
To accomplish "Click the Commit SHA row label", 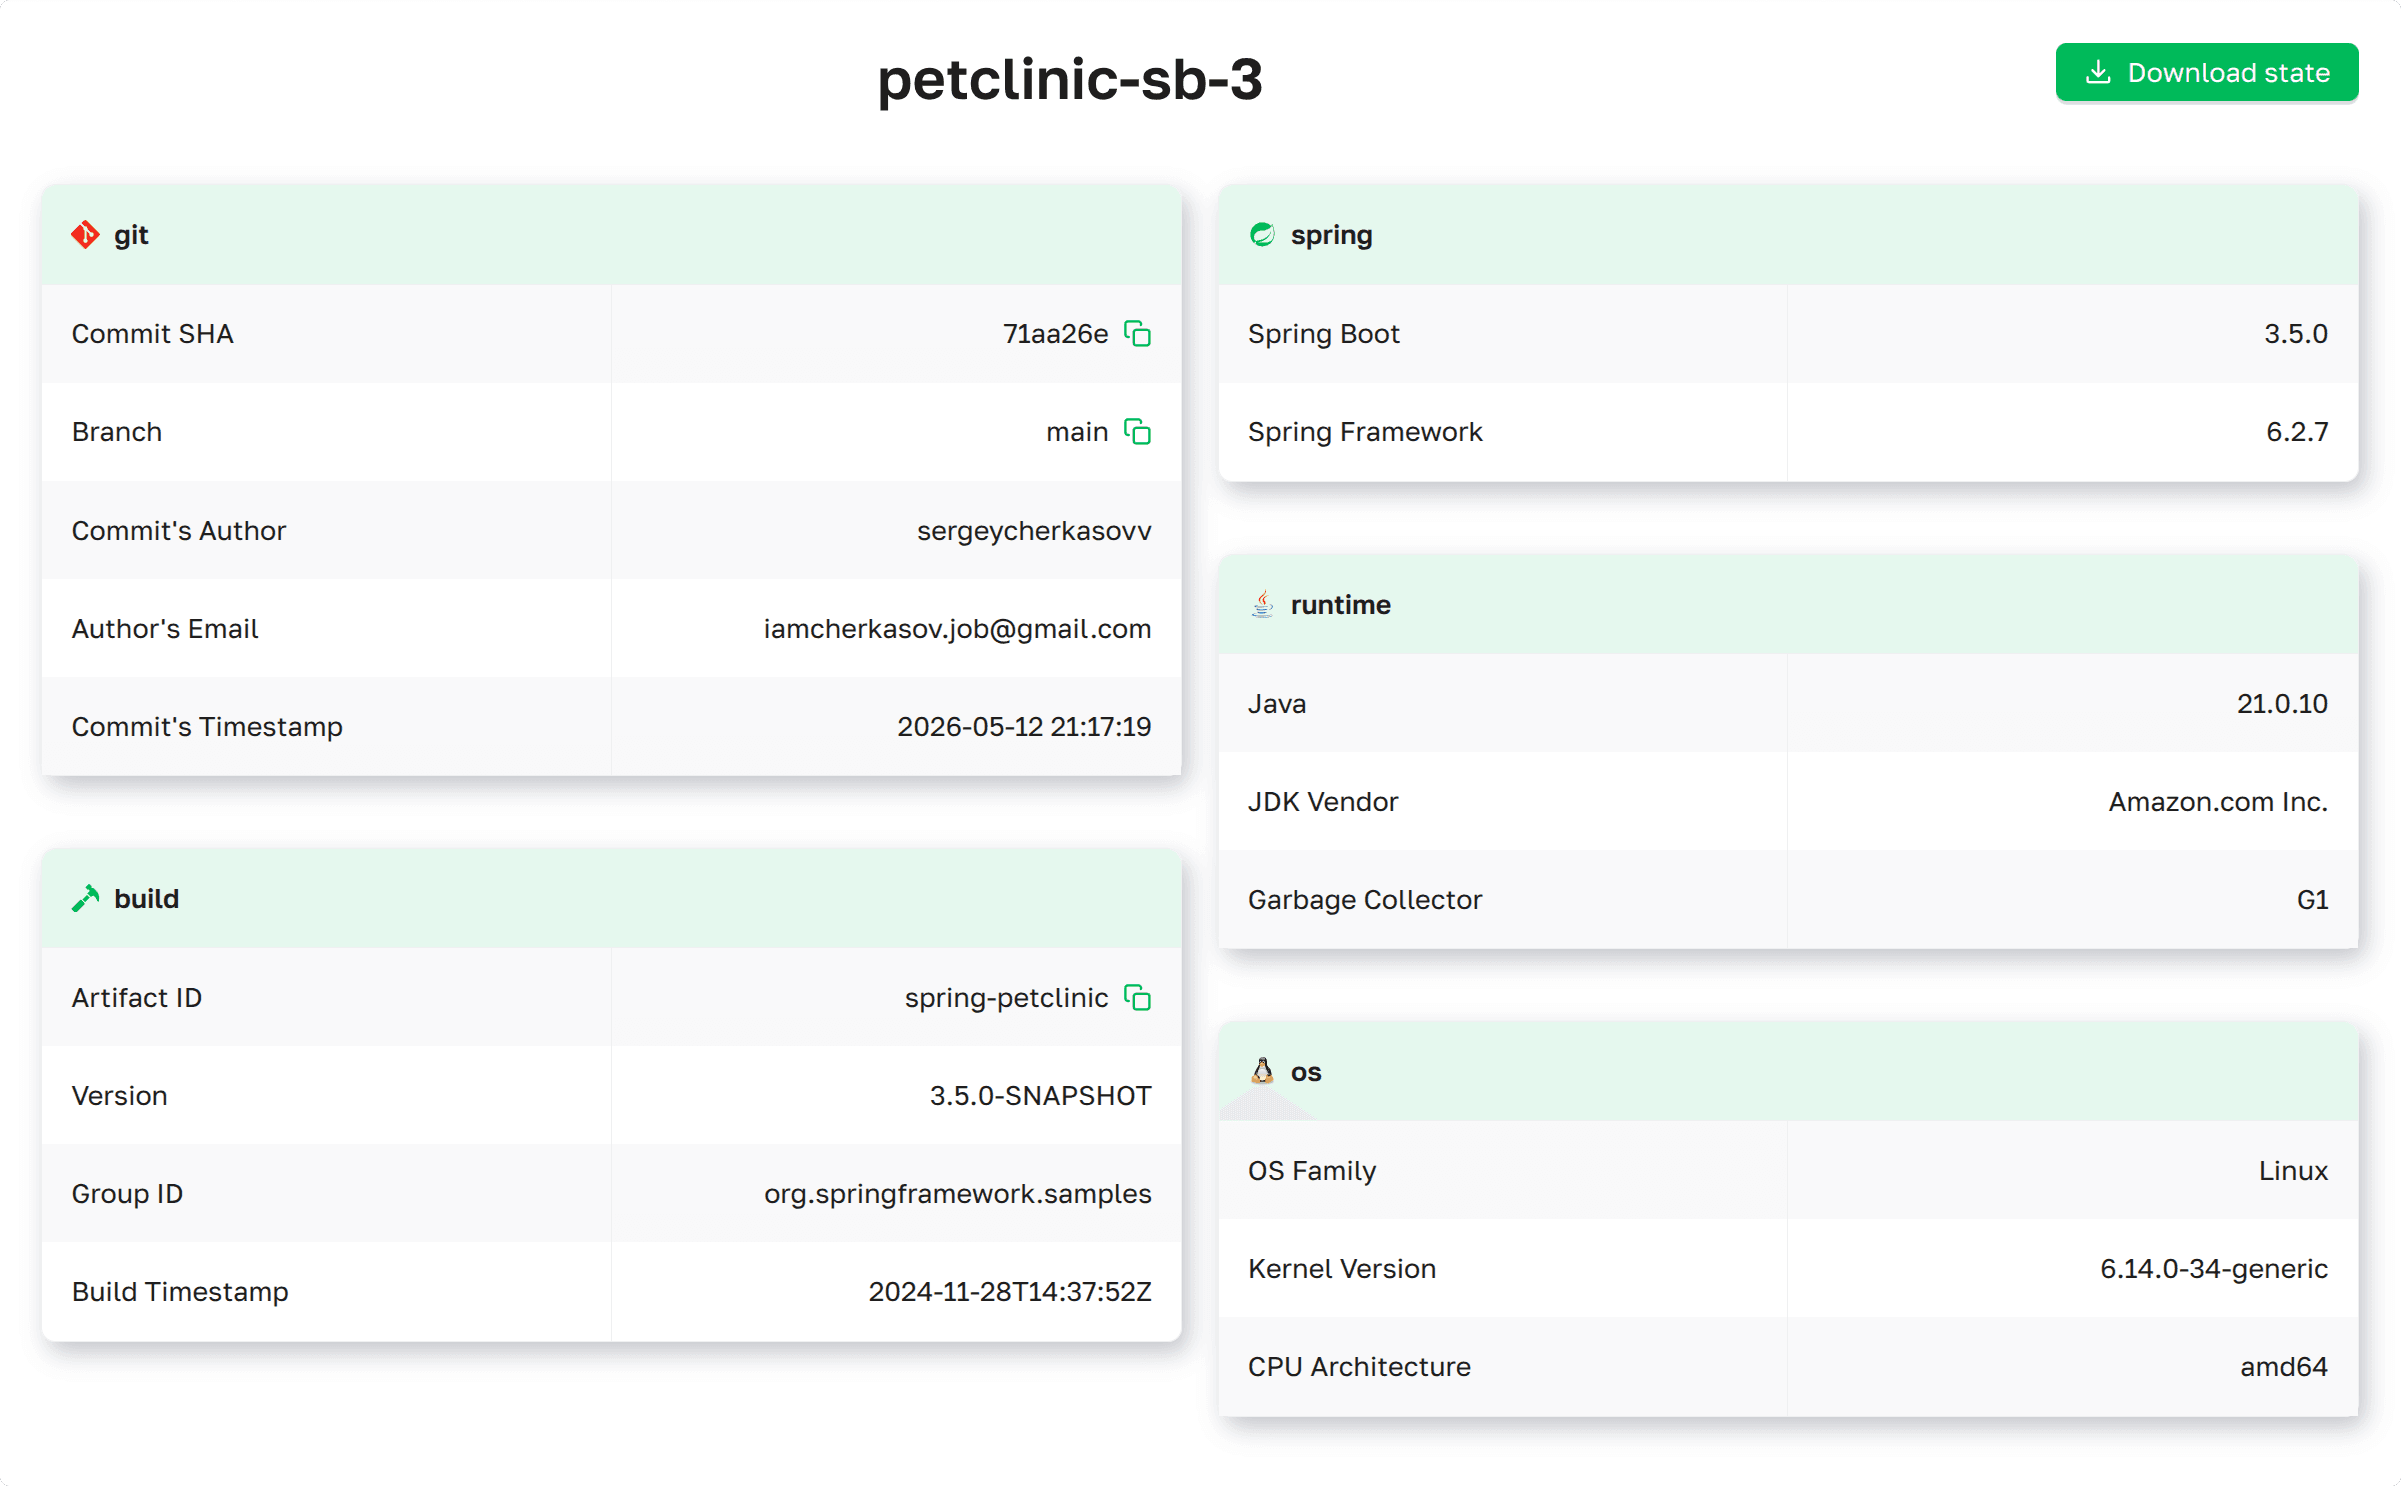I will (x=152, y=334).
